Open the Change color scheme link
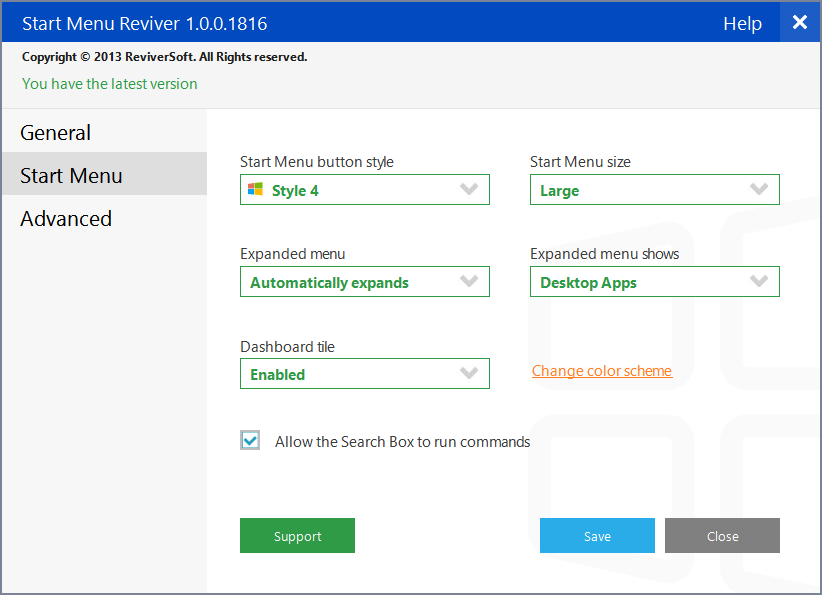 [x=602, y=371]
